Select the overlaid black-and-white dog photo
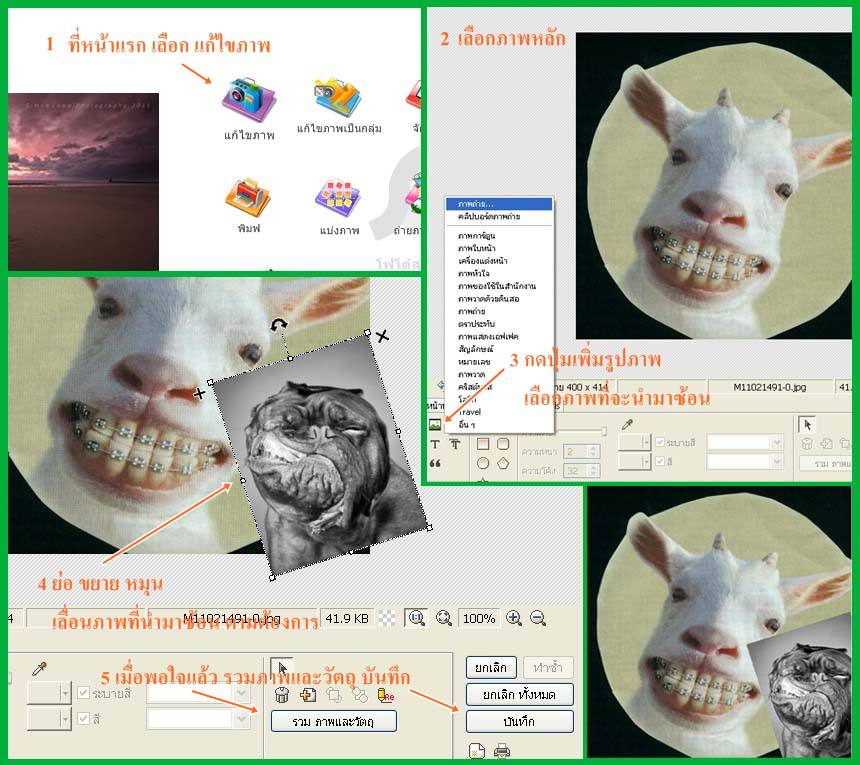The image size is (860, 765). [x=320, y=455]
